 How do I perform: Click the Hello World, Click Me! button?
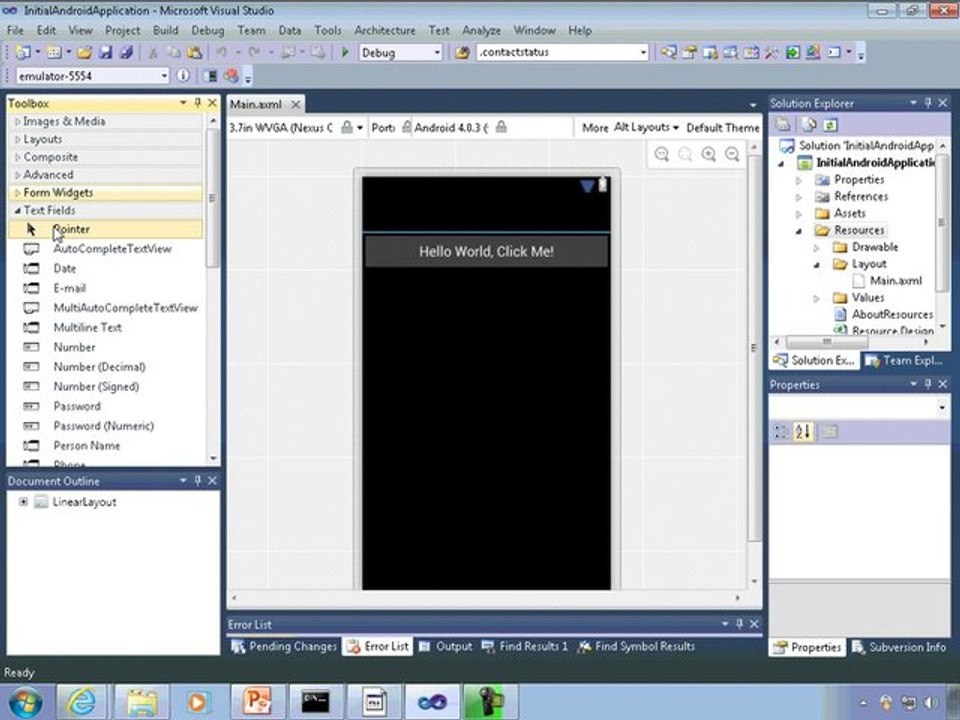pos(487,252)
